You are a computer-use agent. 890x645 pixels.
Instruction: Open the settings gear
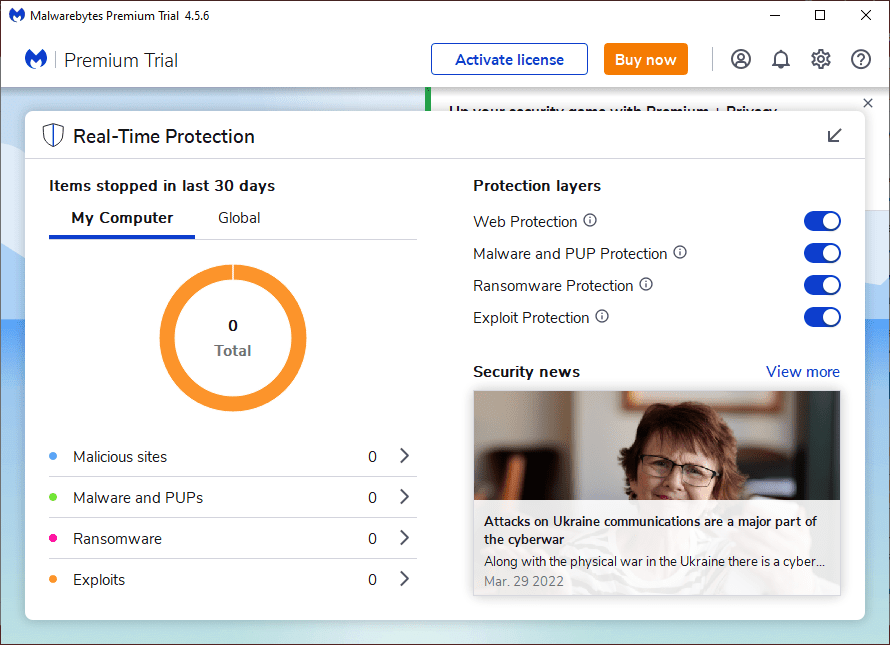[x=821, y=59]
